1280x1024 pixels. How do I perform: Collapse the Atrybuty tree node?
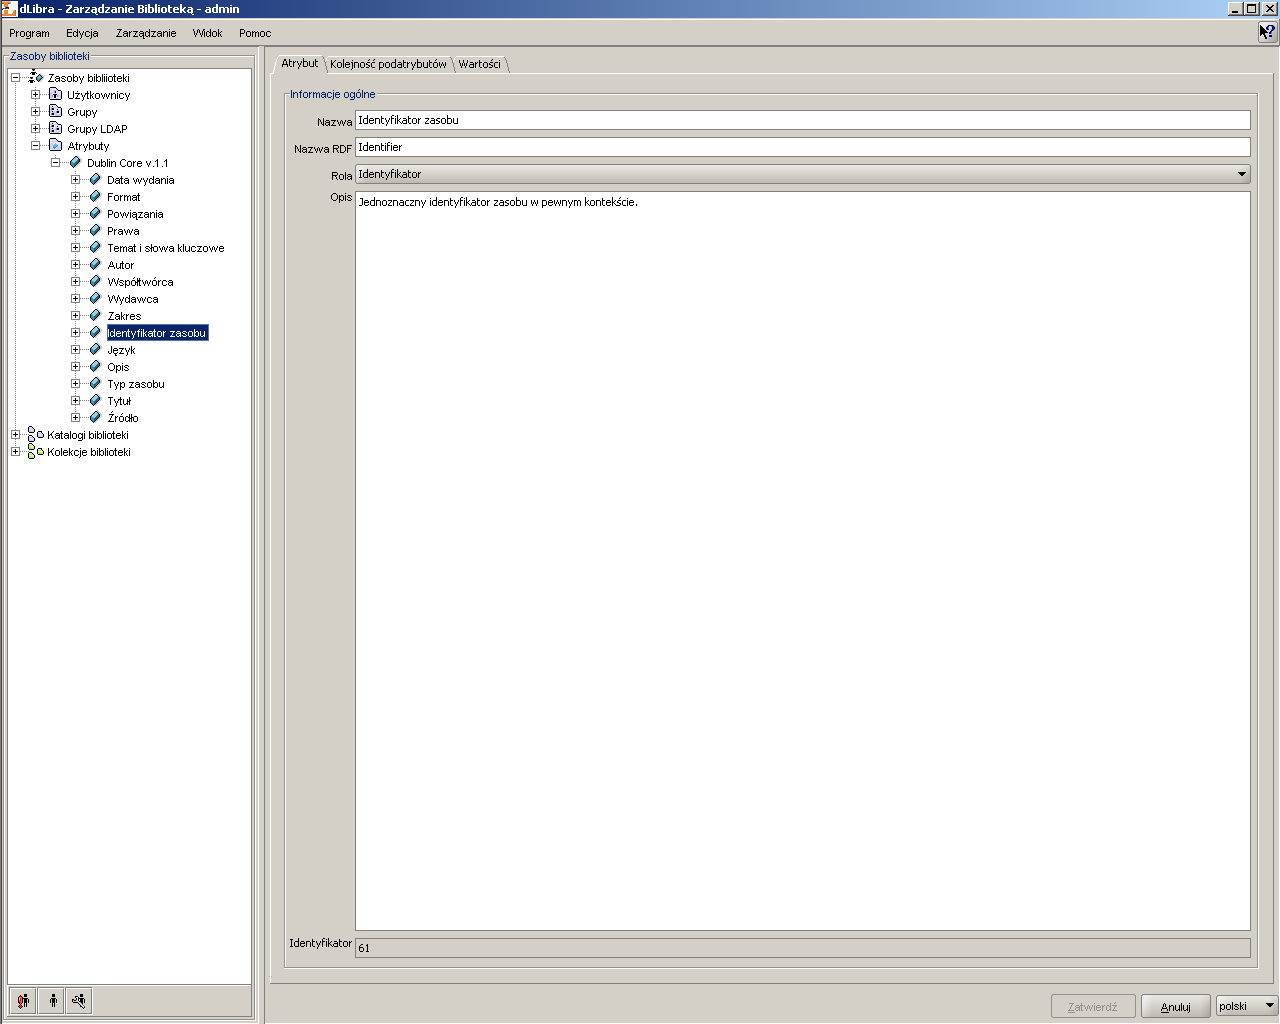[35, 146]
